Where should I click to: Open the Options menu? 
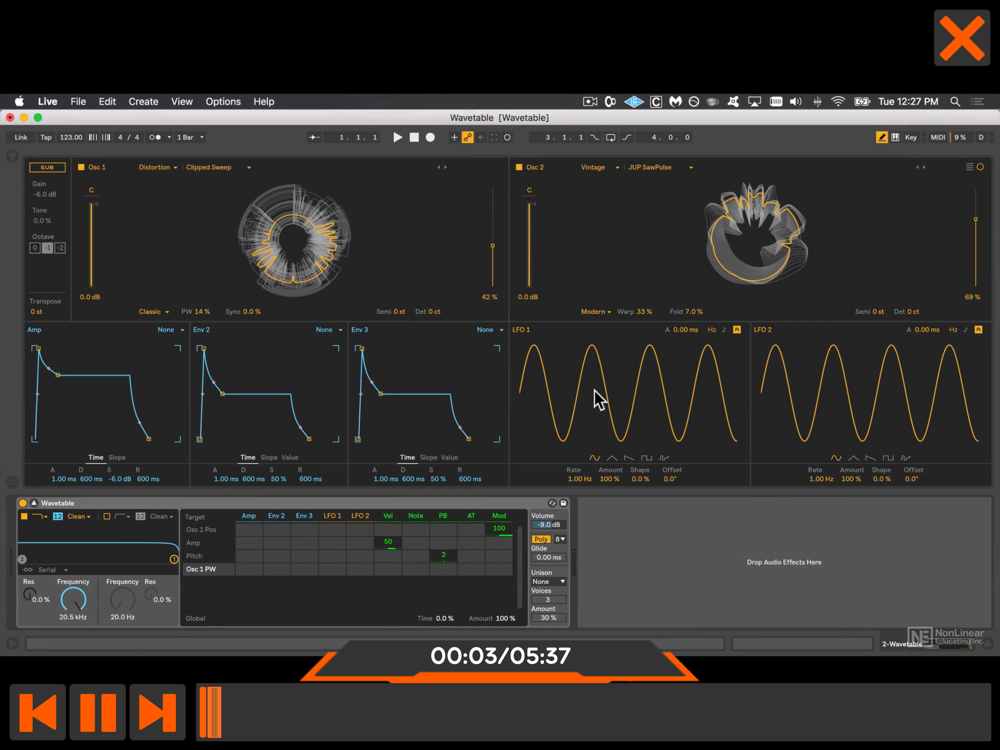pos(223,101)
